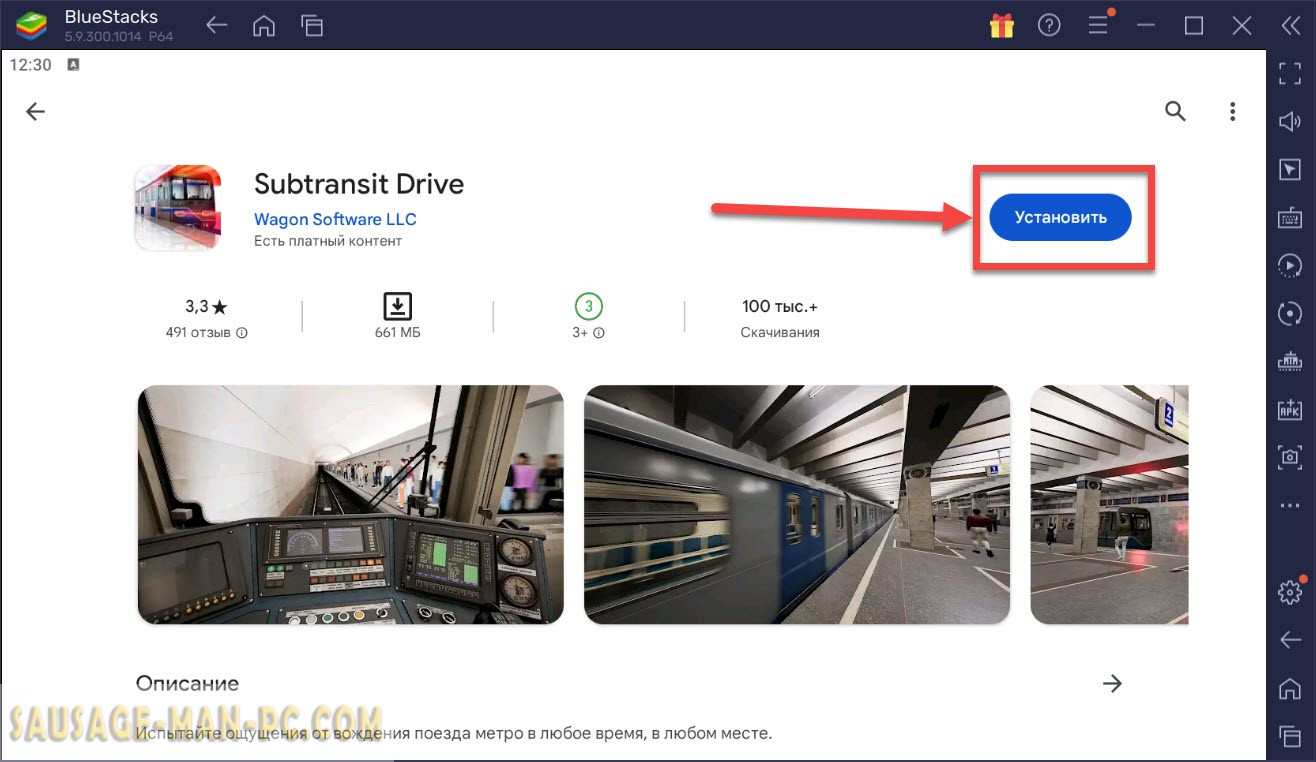The width and height of the screenshot is (1316, 762).
Task: Click the circular rotate arrows sidebar icon
Action: pos(1290,314)
